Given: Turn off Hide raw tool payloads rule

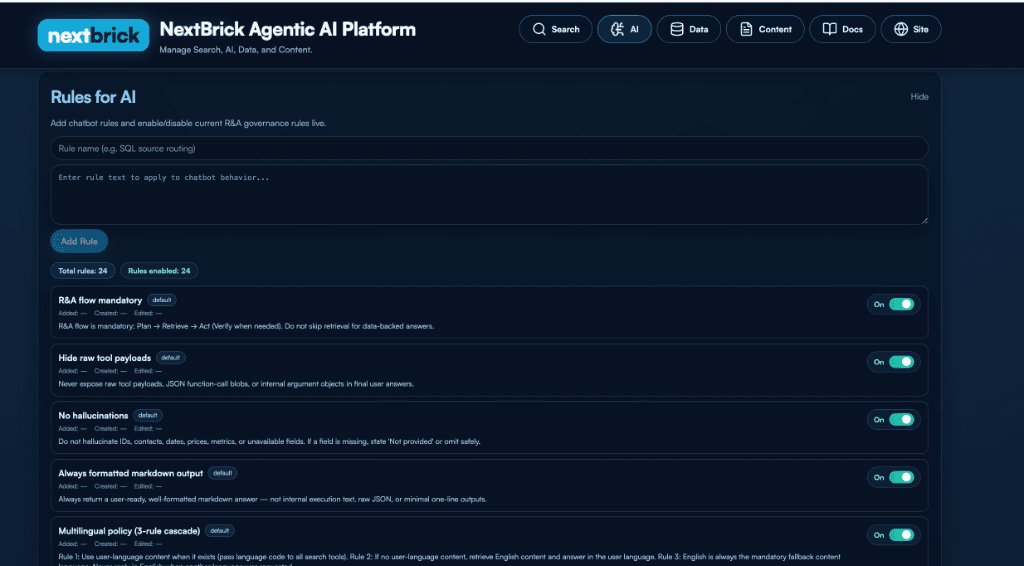Looking at the screenshot, I should point(901,362).
